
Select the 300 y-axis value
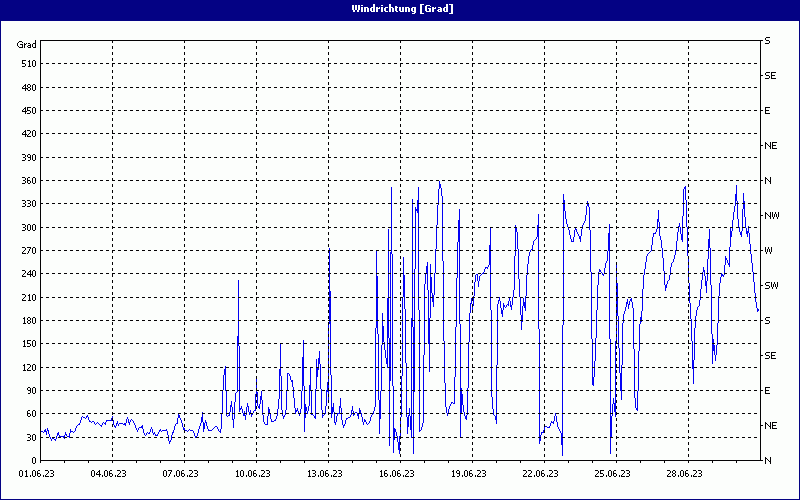coord(29,228)
